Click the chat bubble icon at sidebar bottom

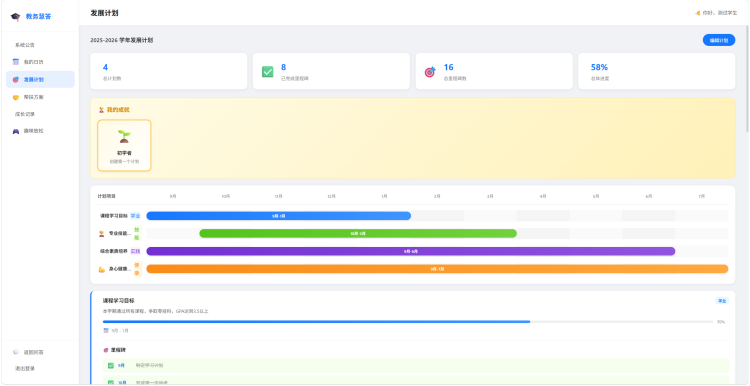pyautogui.click(x=15, y=352)
